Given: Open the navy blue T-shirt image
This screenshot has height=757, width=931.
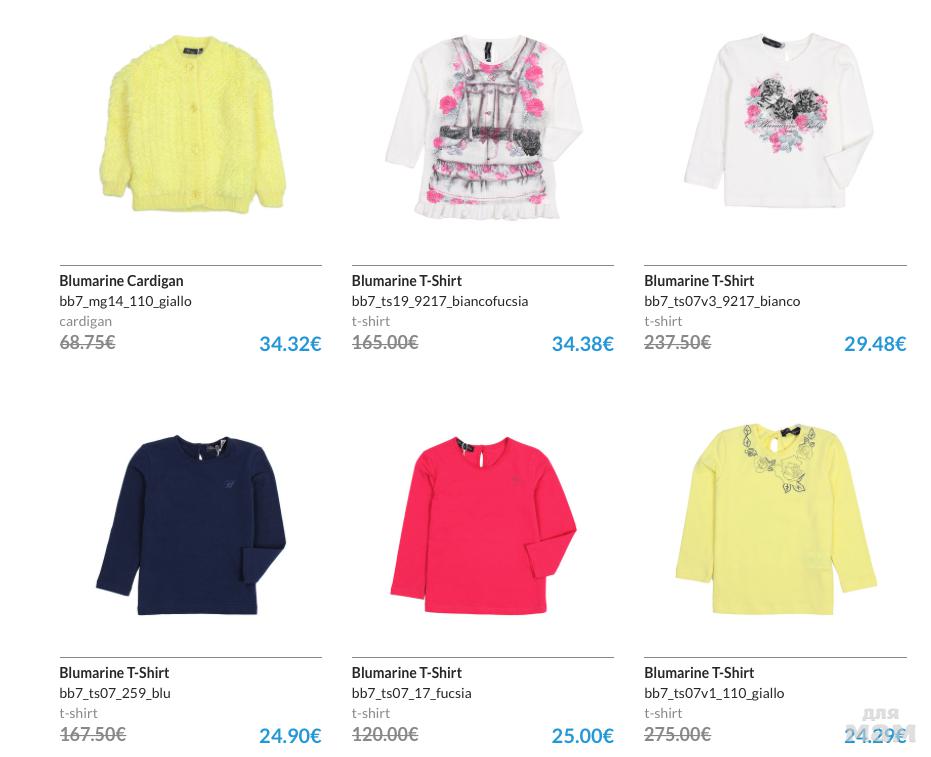Looking at the screenshot, I should pos(191,525).
